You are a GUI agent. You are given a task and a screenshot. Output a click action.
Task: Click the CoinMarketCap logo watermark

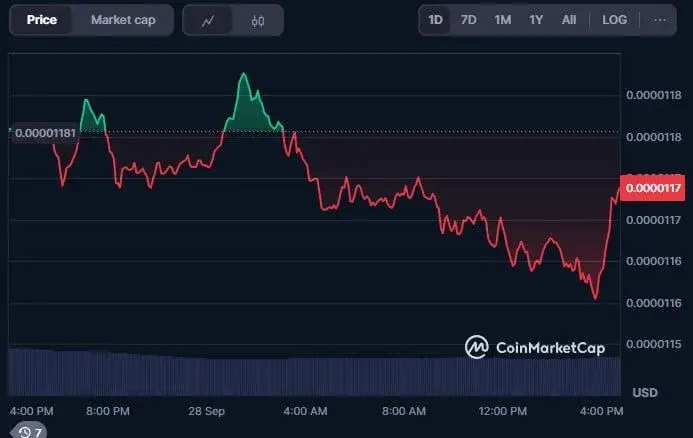coord(547,347)
